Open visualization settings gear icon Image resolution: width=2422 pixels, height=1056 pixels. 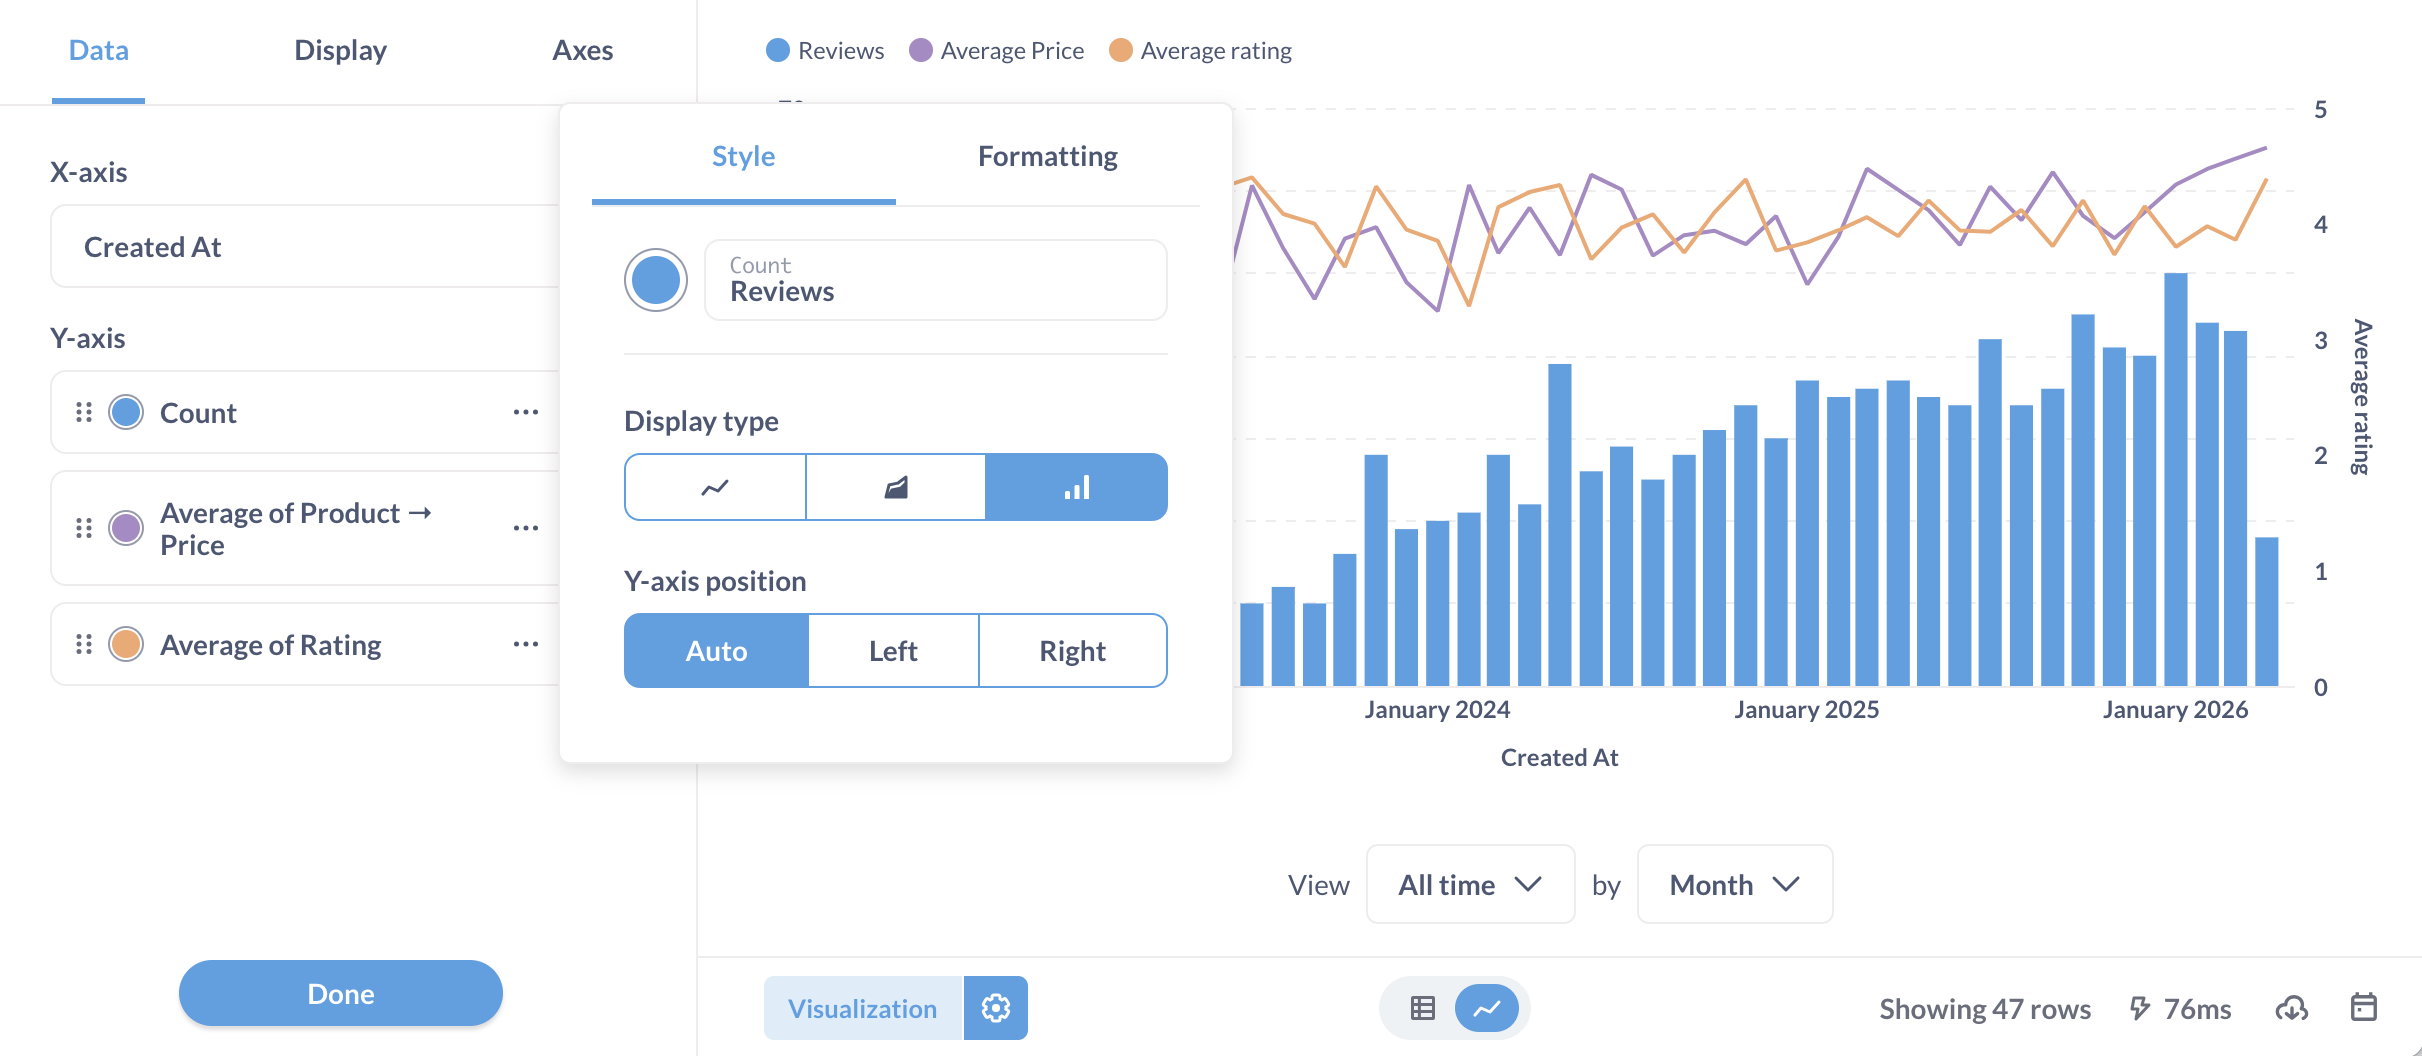[x=996, y=1008]
